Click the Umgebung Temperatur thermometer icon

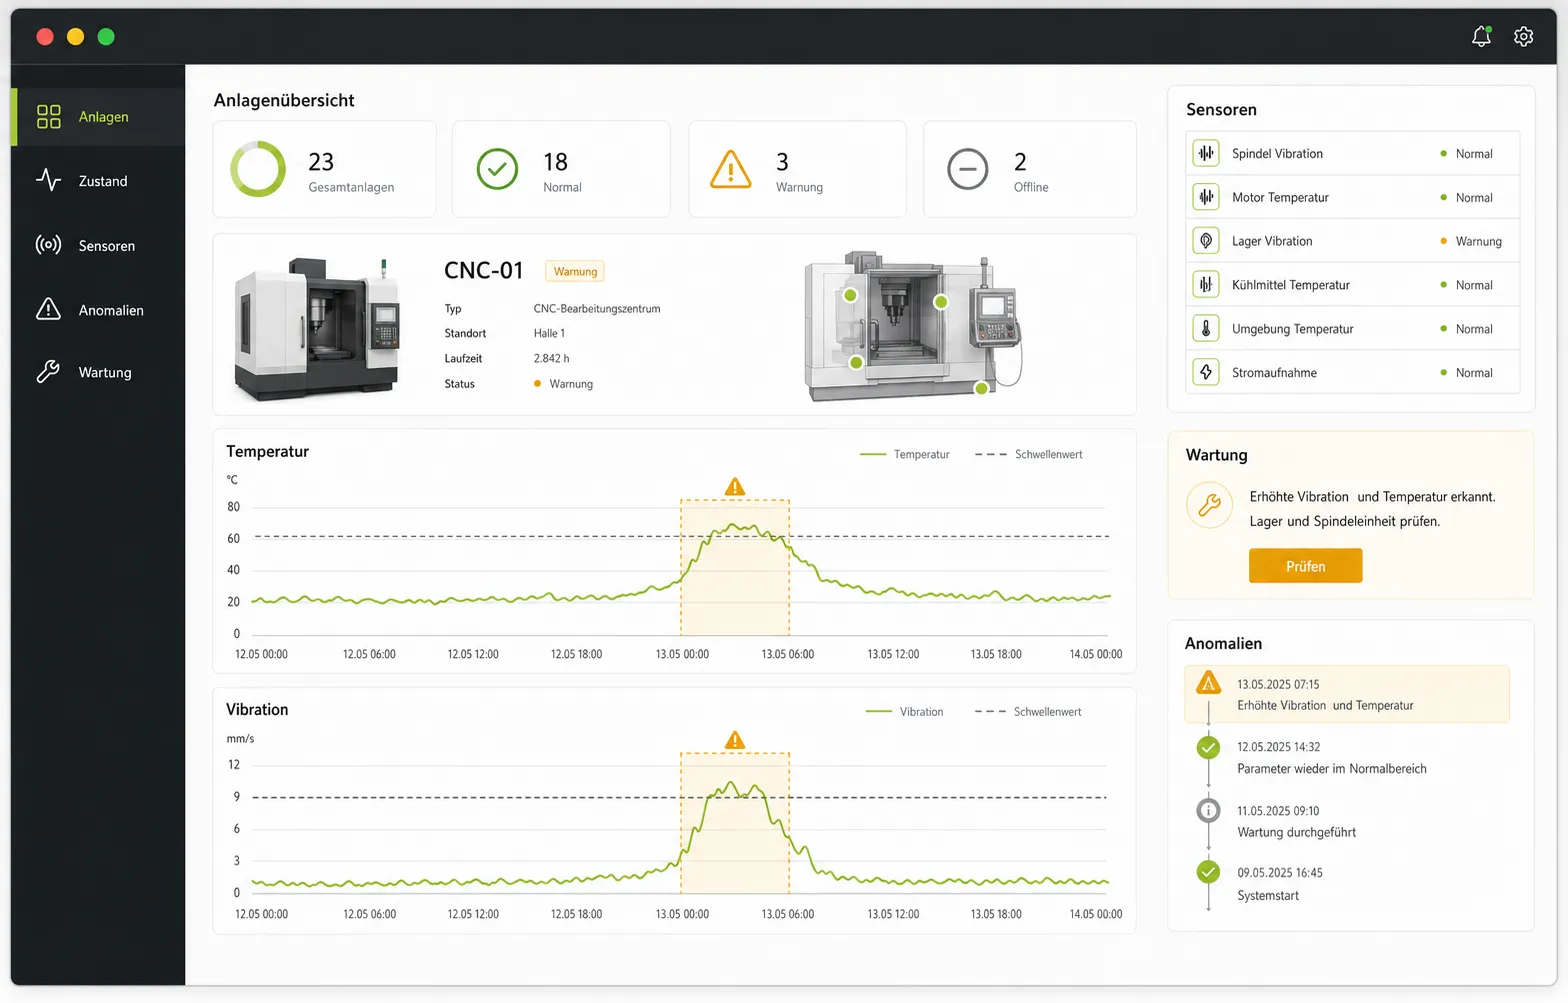tap(1206, 328)
